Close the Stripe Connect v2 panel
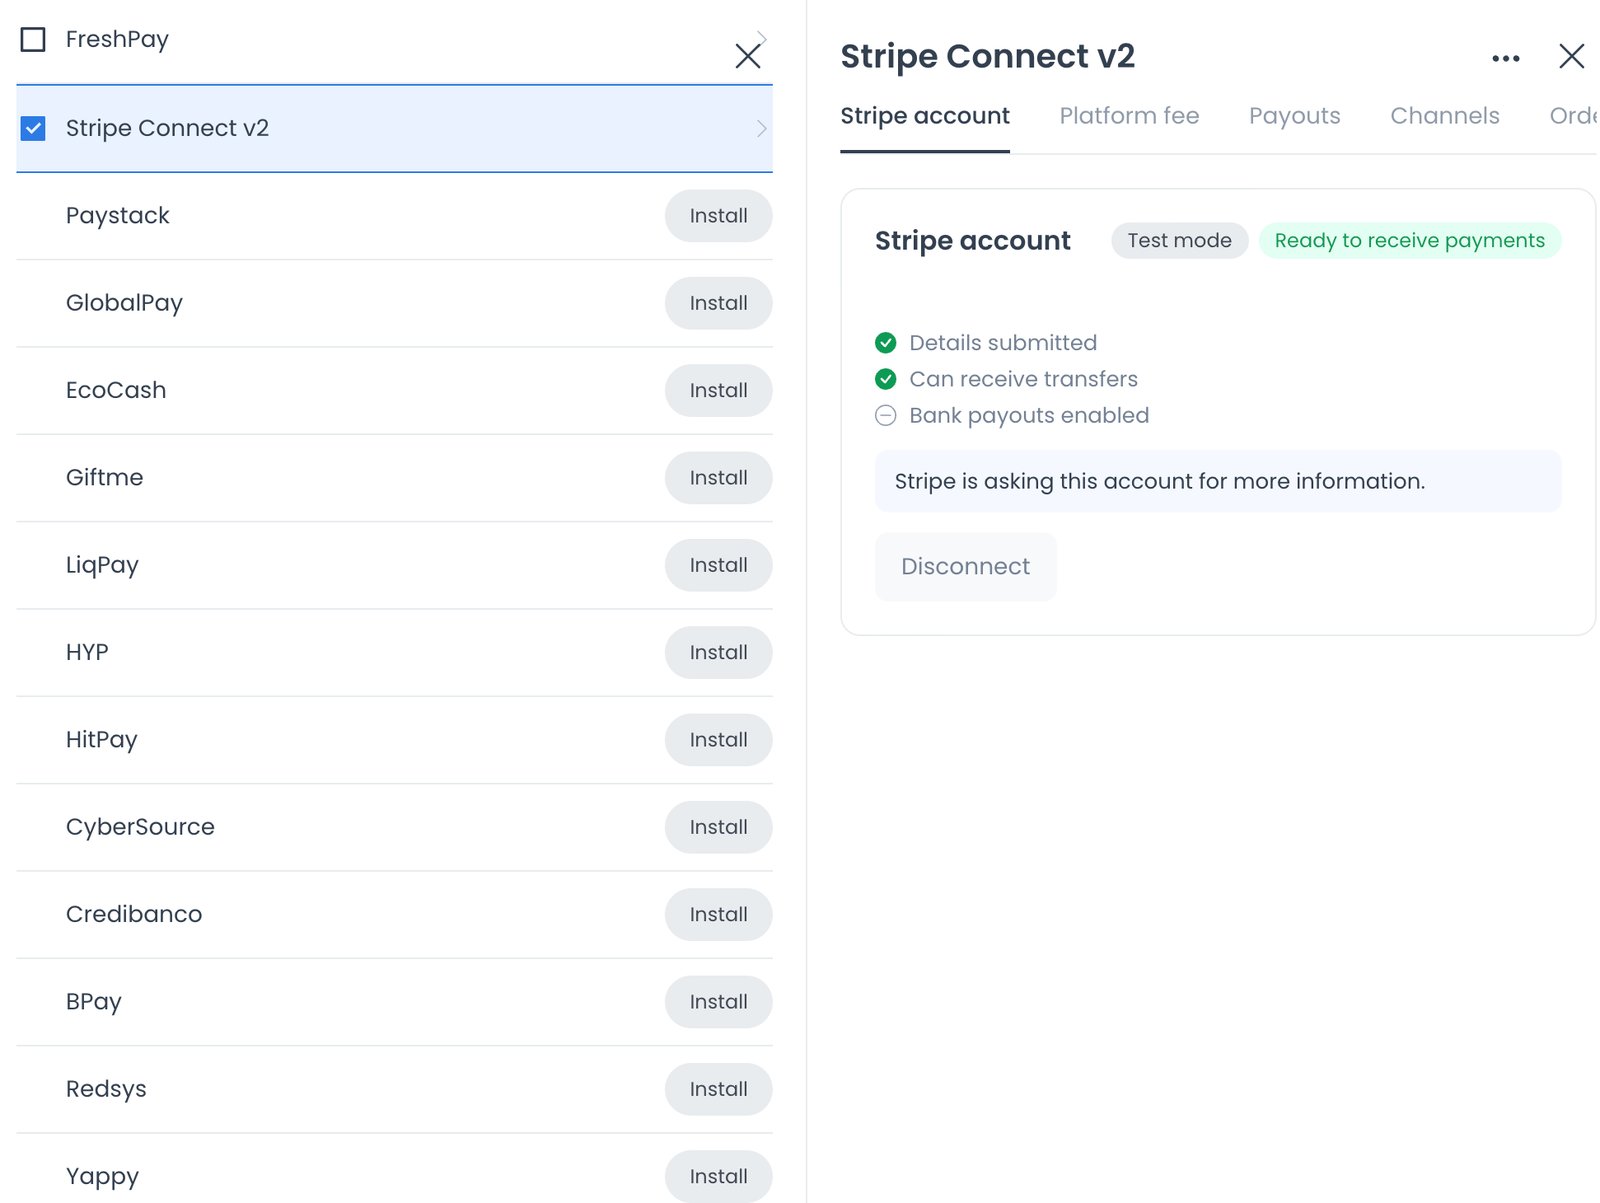 click(1571, 56)
